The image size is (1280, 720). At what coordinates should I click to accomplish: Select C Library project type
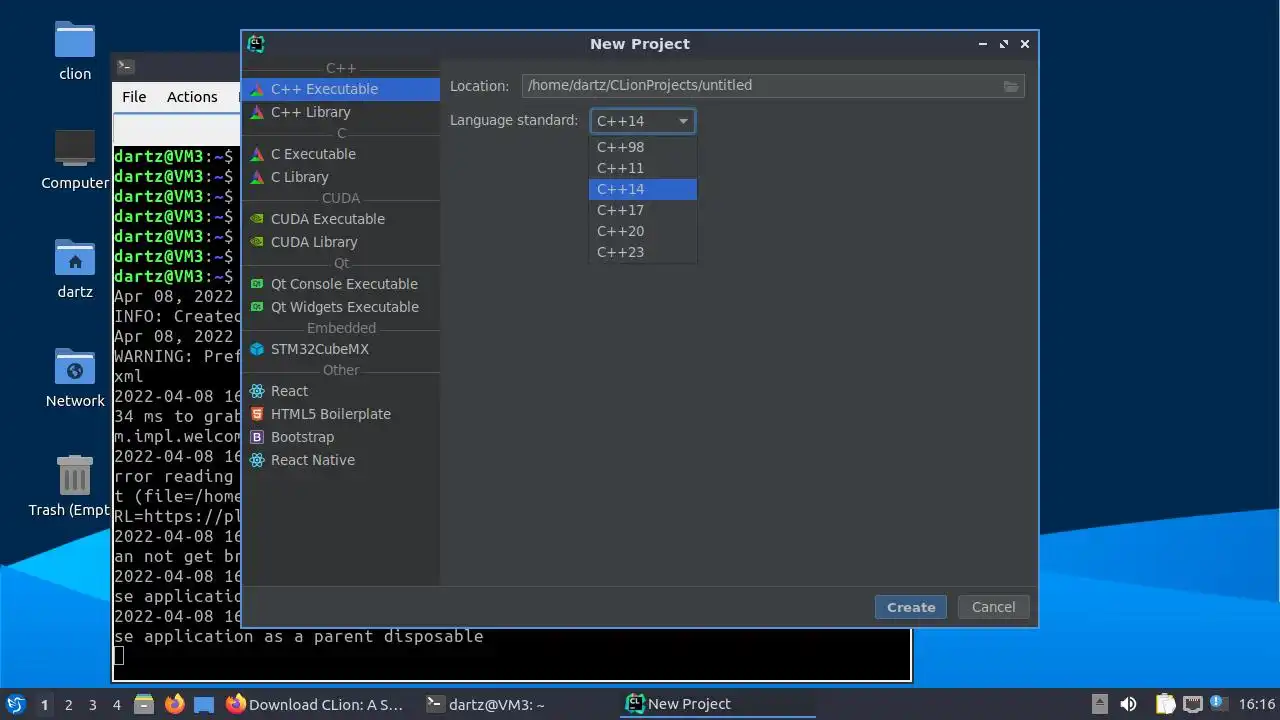[340, 177]
